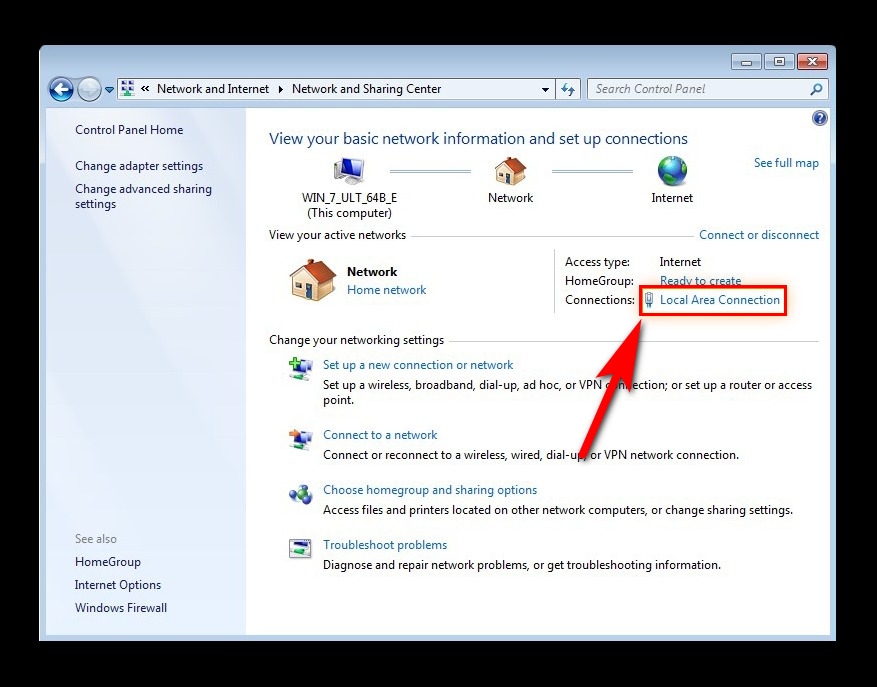Open Local Area Connection status
877x687 pixels.
point(719,300)
